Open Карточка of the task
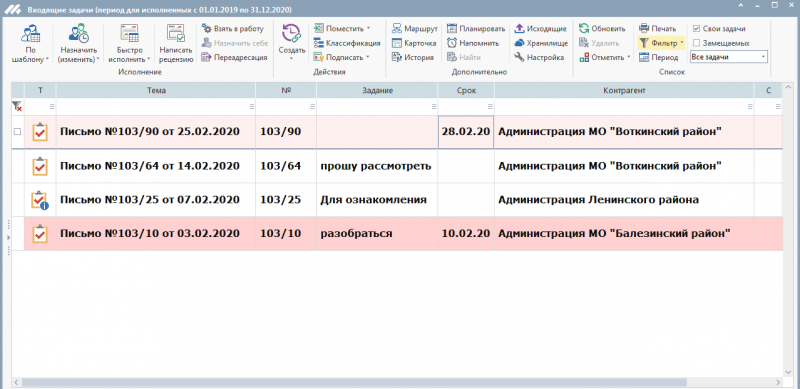Screen dimensions: 800x389 click(x=414, y=43)
